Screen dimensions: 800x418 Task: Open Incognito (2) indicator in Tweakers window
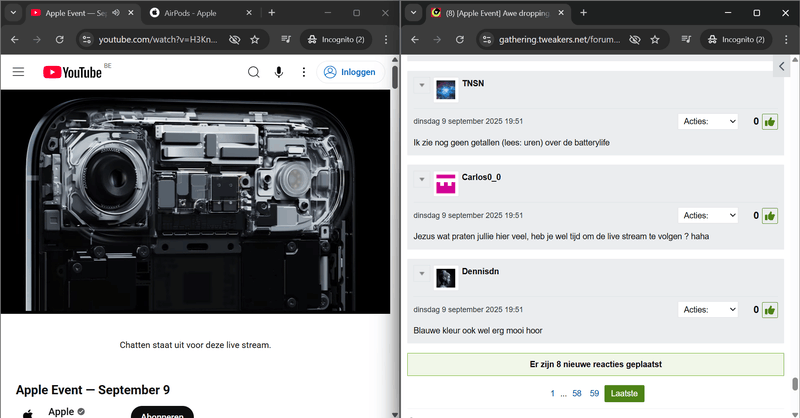click(737, 39)
